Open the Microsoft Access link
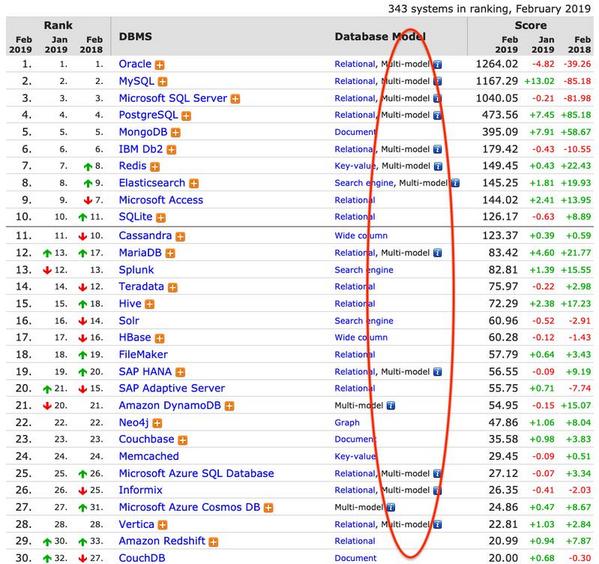This screenshot has width=599, height=564. (161, 200)
